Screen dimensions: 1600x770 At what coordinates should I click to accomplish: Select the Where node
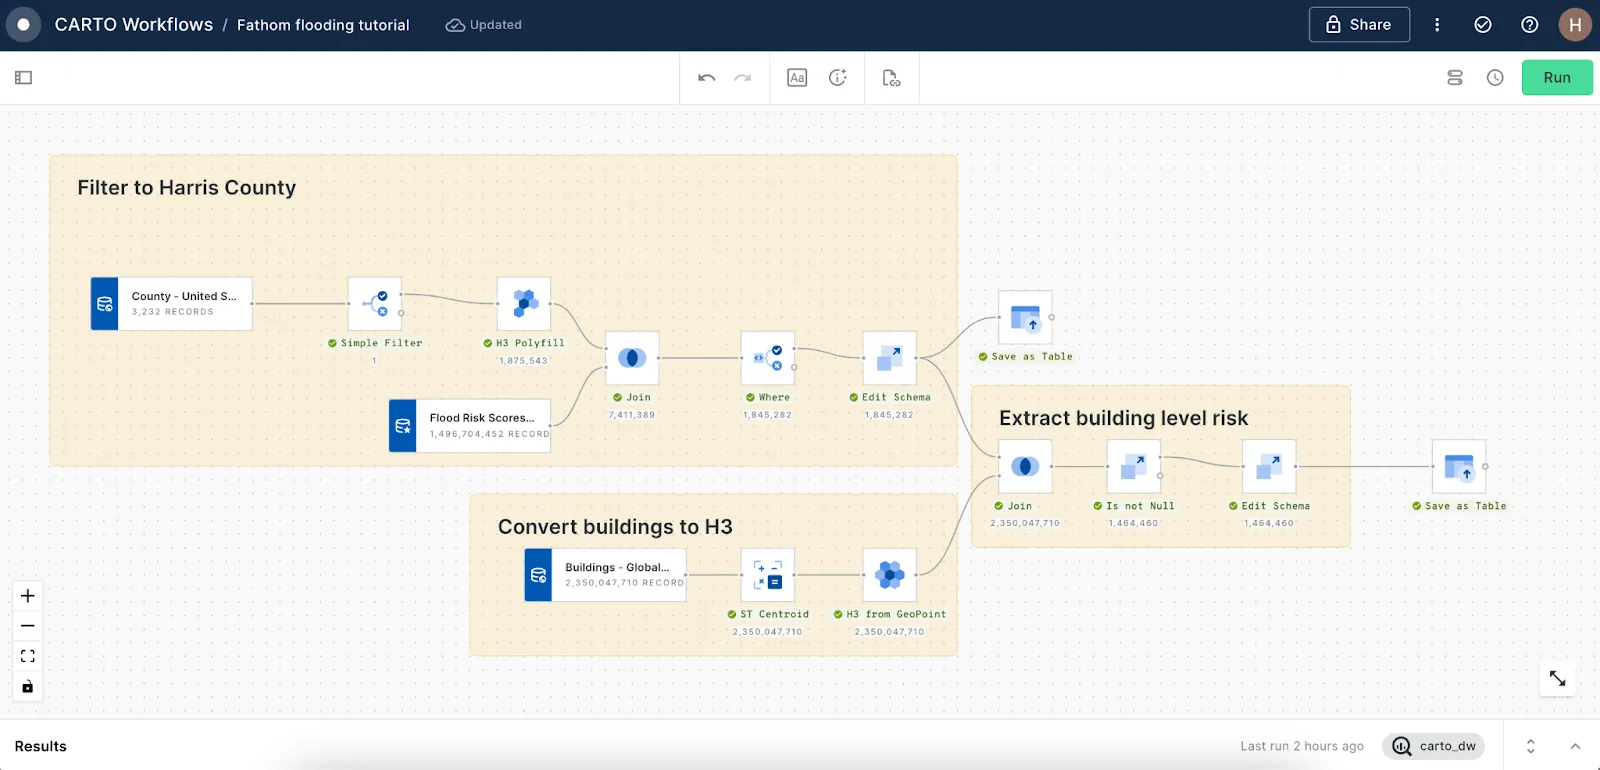click(768, 358)
